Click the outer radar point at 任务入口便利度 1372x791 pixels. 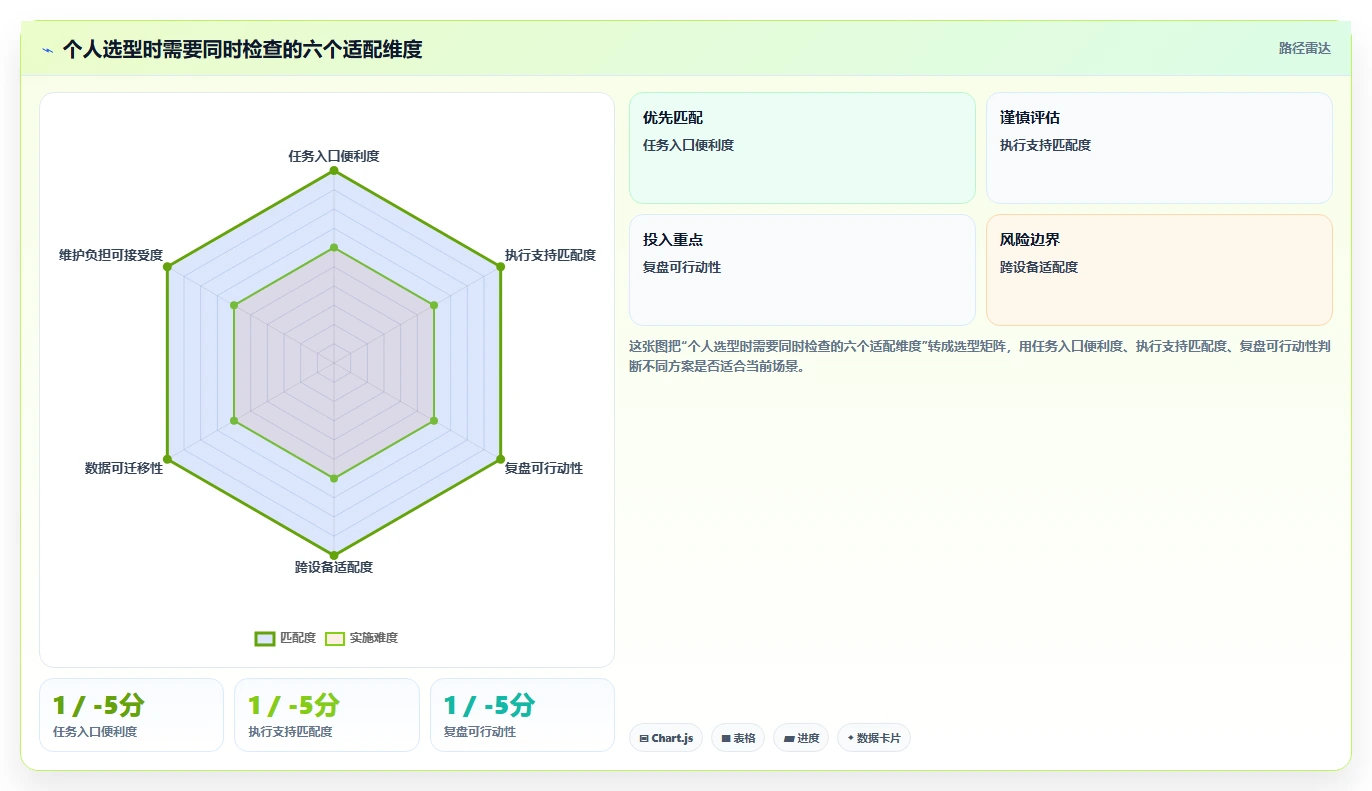pos(334,171)
